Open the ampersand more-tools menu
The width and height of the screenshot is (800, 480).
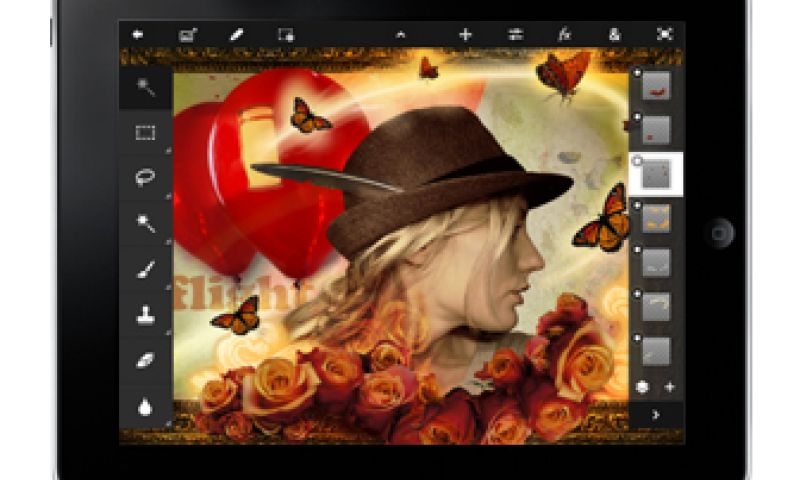click(x=614, y=35)
